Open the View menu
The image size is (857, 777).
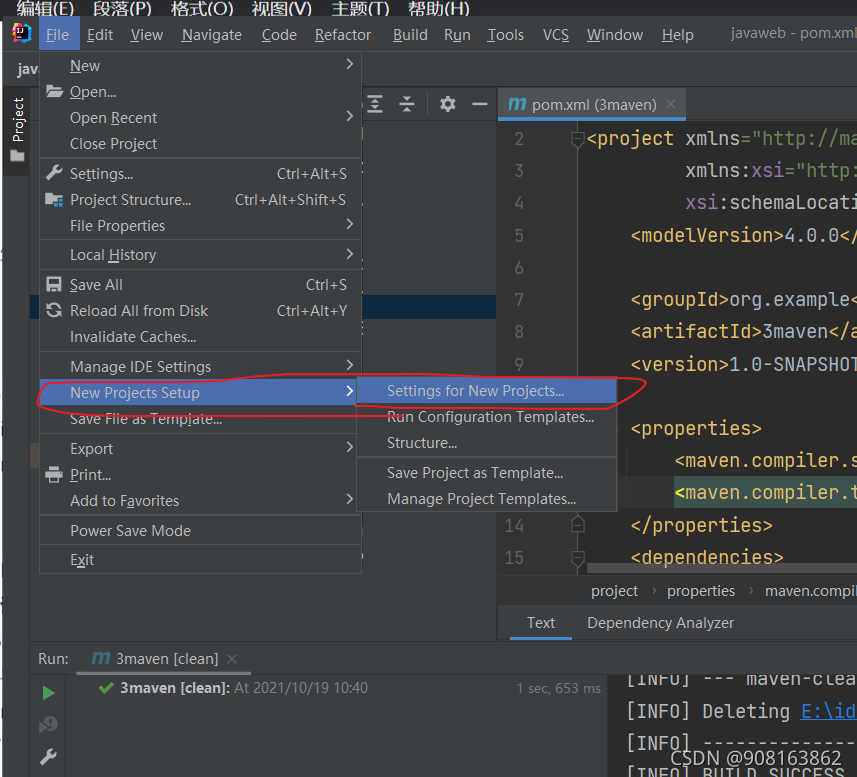[x=146, y=34]
